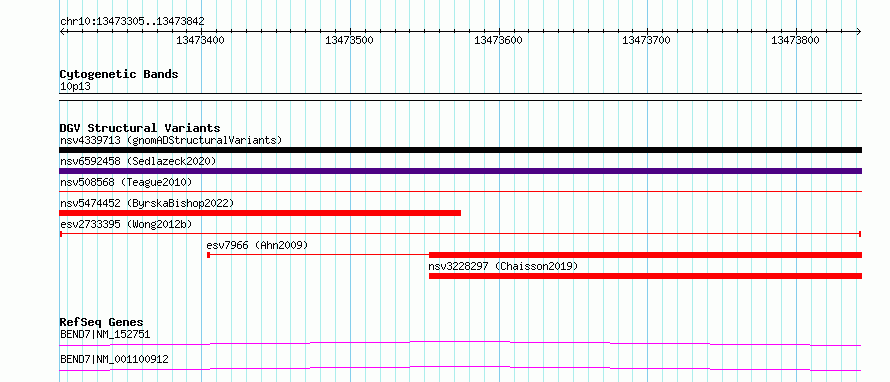The width and height of the screenshot is (890, 382).
Task: Open the BEND7|NM_001100912 gene label
Action: click(114, 359)
